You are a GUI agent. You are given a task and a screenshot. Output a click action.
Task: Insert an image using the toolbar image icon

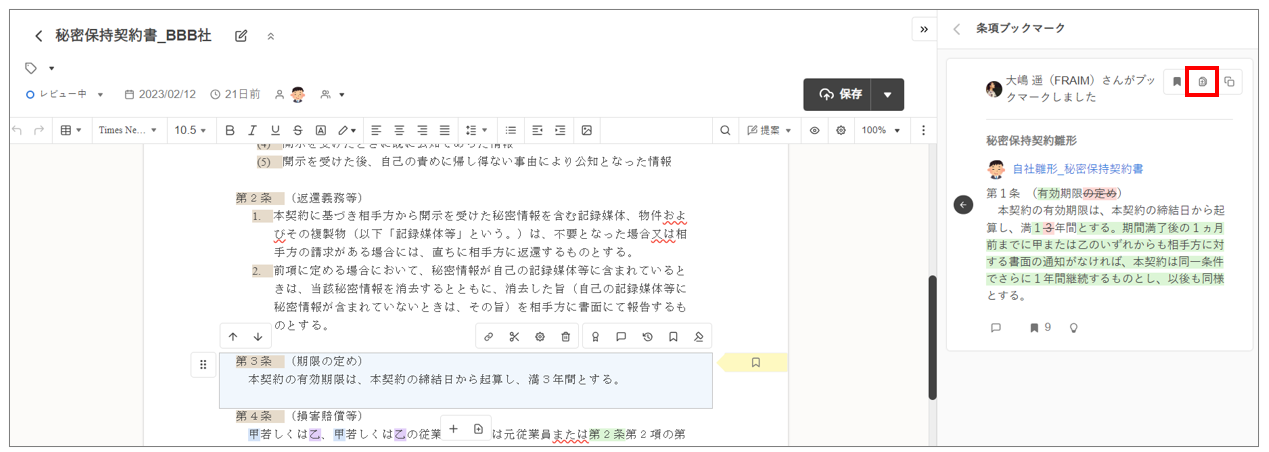click(587, 130)
